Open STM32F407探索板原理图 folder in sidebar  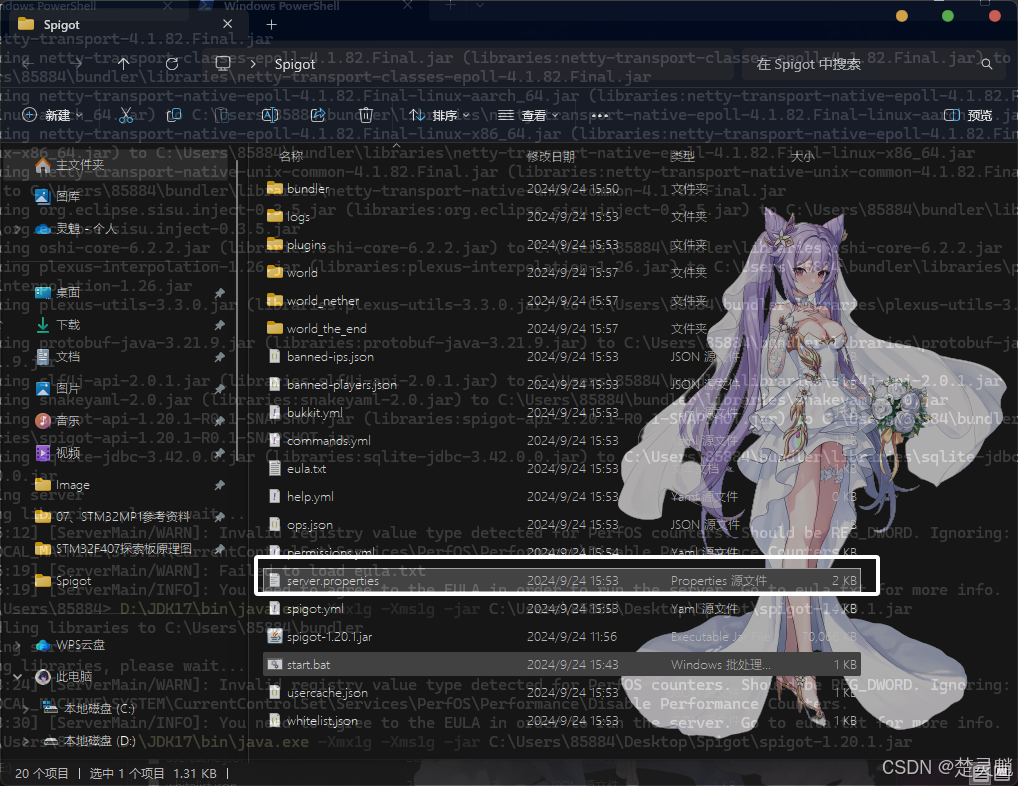[x=114, y=548]
